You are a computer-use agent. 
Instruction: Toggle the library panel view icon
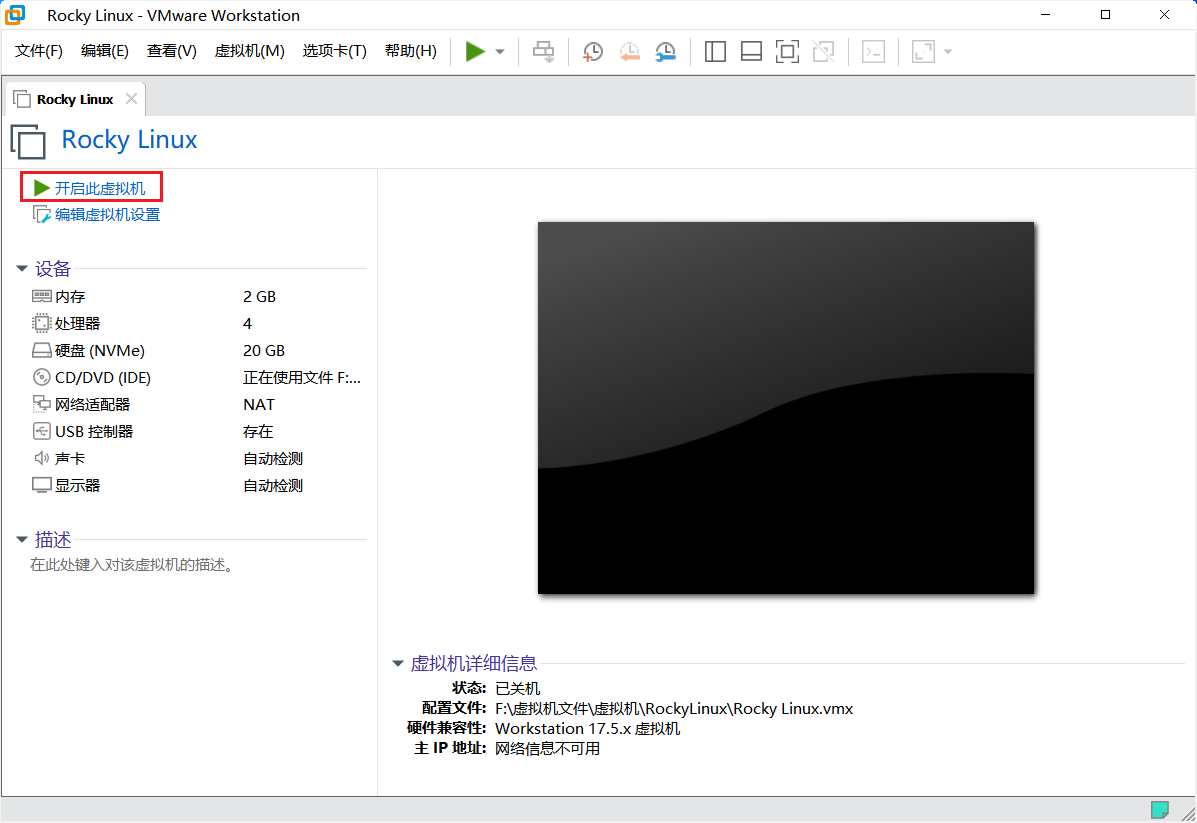[715, 51]
